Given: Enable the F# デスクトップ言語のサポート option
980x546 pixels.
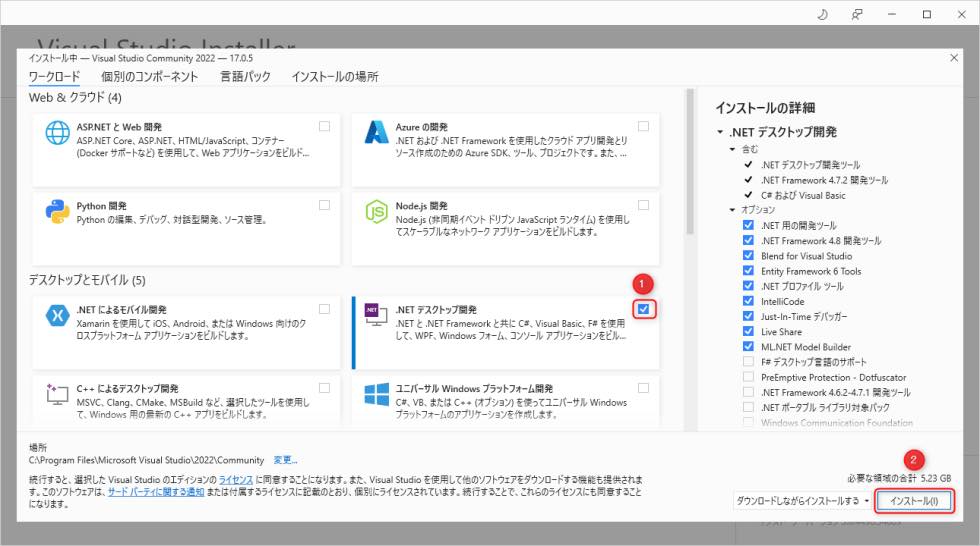Looking at the screenshot, I should tap(748, 361).
